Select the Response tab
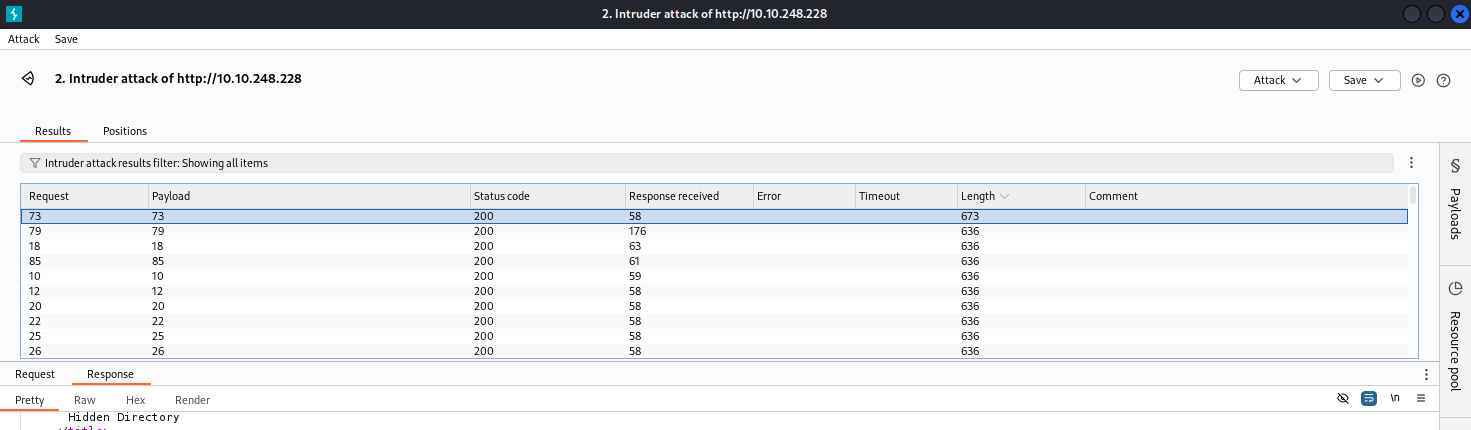 click(110, 374)
